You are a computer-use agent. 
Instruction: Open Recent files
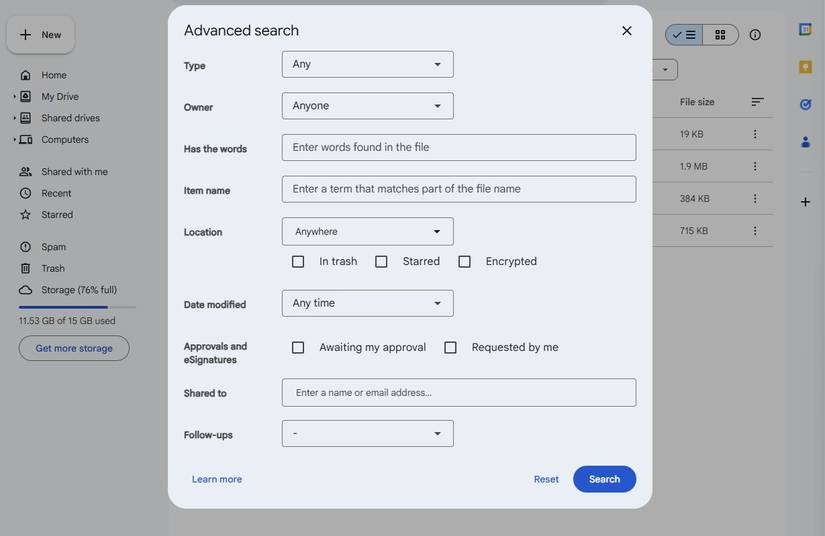(x=56, y=194)
